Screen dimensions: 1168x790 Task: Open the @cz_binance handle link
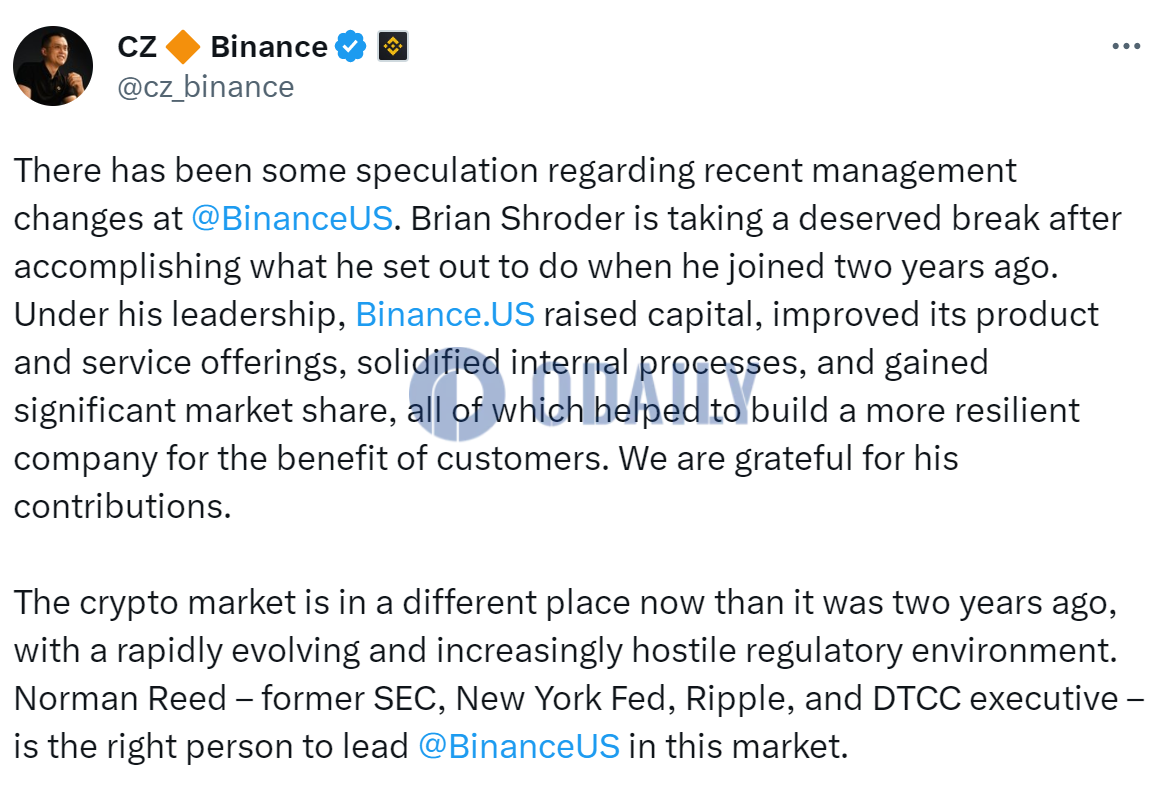206,88
